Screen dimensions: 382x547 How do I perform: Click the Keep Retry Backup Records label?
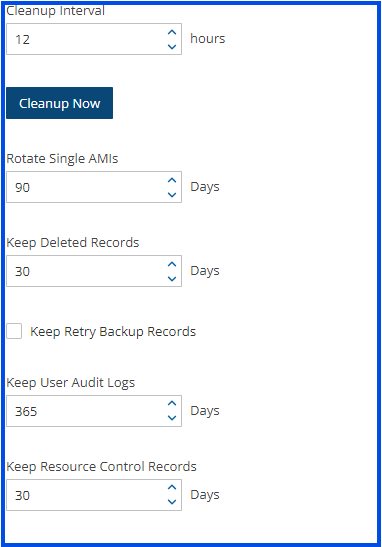tap(113, 332)
